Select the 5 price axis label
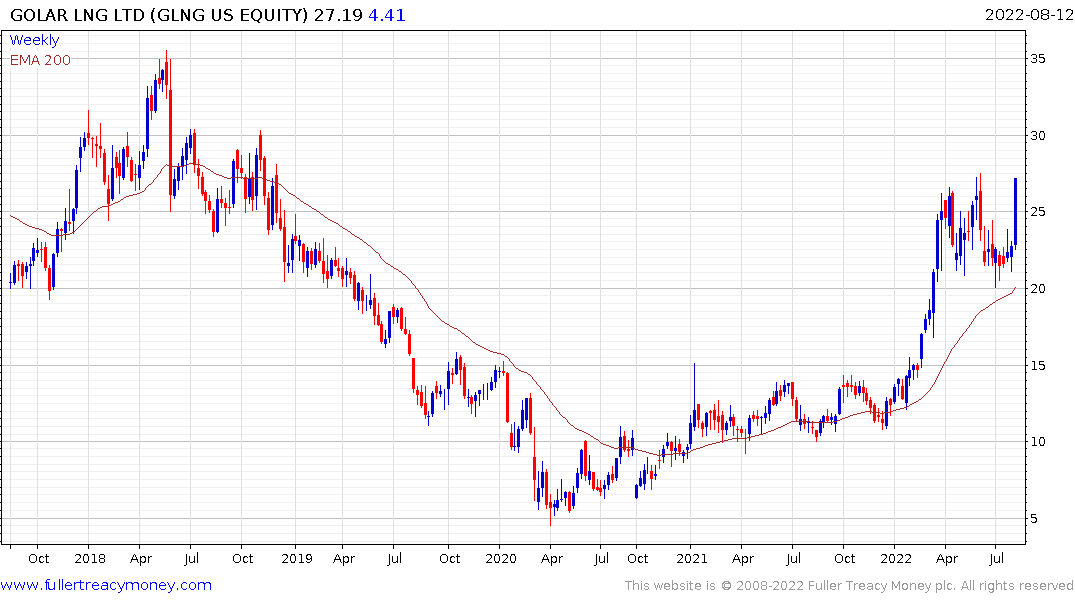The height and width of the screenshot is (600, 1075). point(1033,518)
